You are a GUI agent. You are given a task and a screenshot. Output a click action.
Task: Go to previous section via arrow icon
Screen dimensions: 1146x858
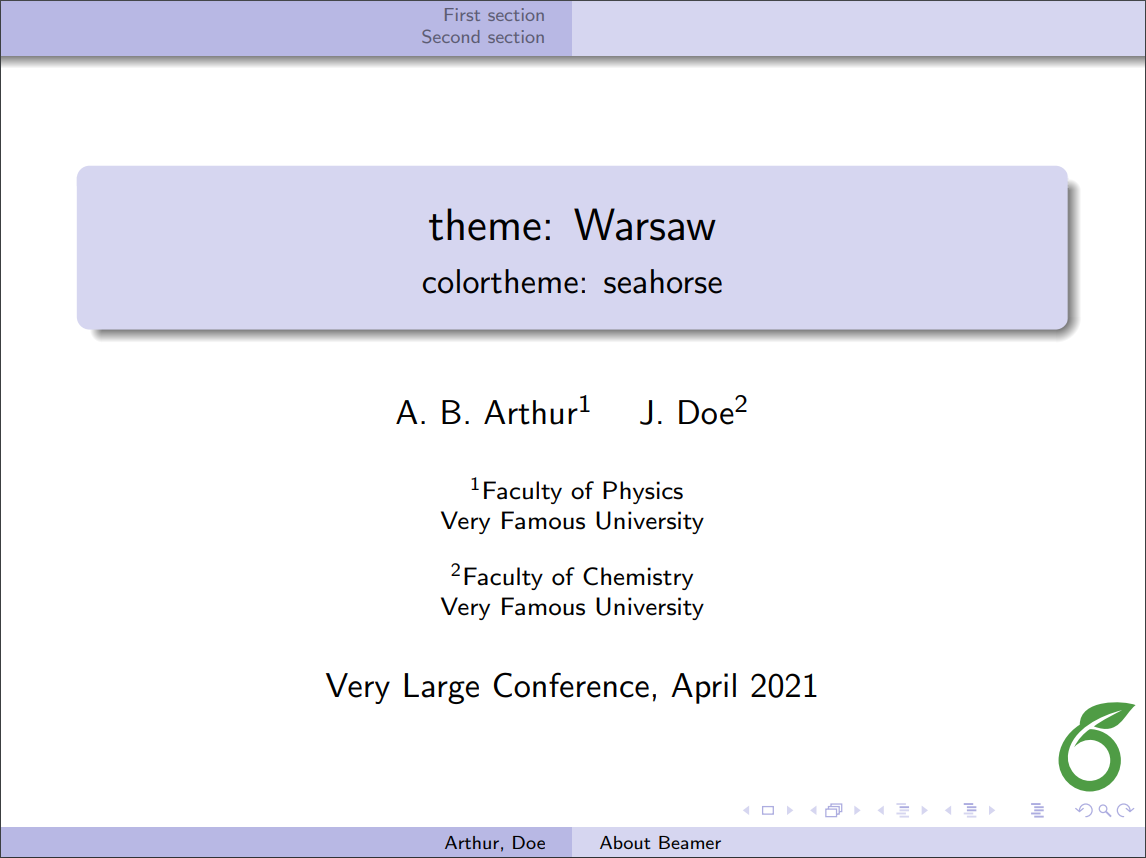coord(948,810)
